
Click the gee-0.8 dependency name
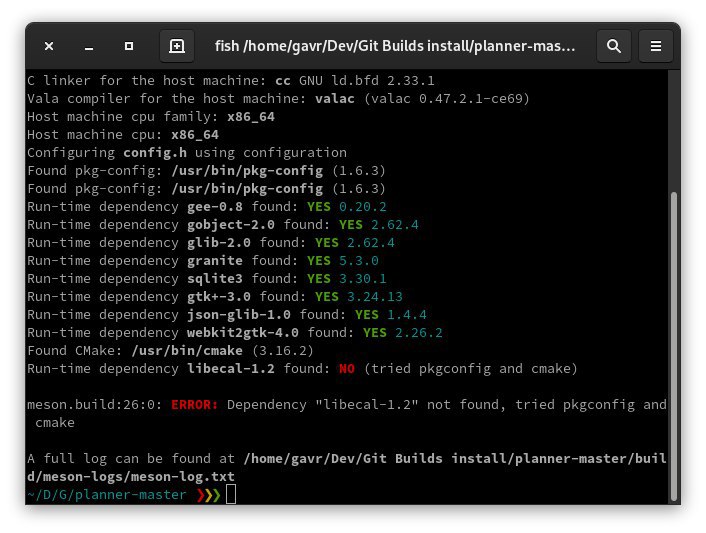click(215, 207)
